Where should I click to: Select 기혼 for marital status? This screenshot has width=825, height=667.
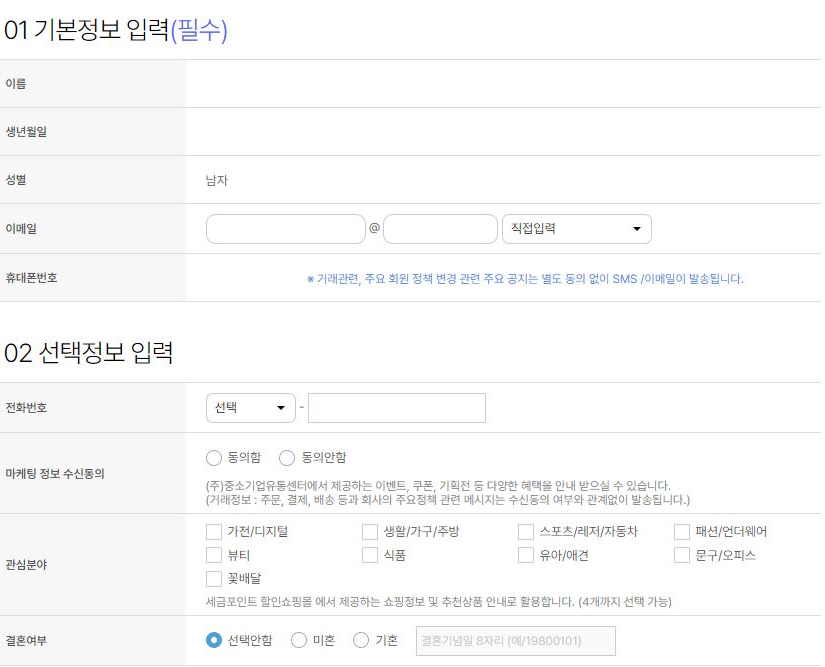coord(360,640)
